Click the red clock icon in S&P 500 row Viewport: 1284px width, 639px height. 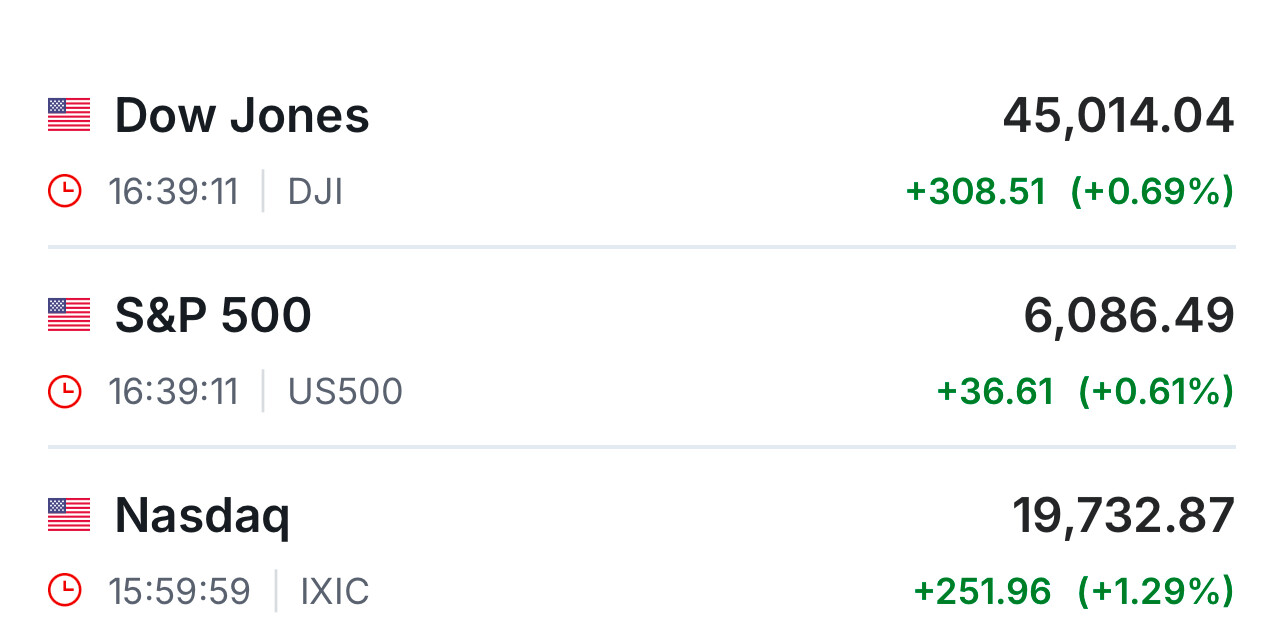tap(65, 391)
